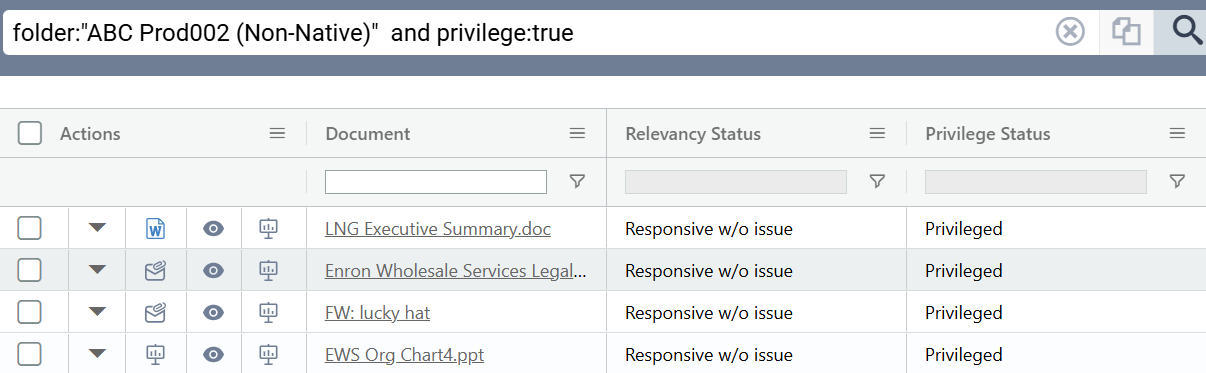The width and height of the screenshot is (1206, 373).
Task: Click the copy search icon beside the query
Action: pyautogui.click(x=1127, y=33)
